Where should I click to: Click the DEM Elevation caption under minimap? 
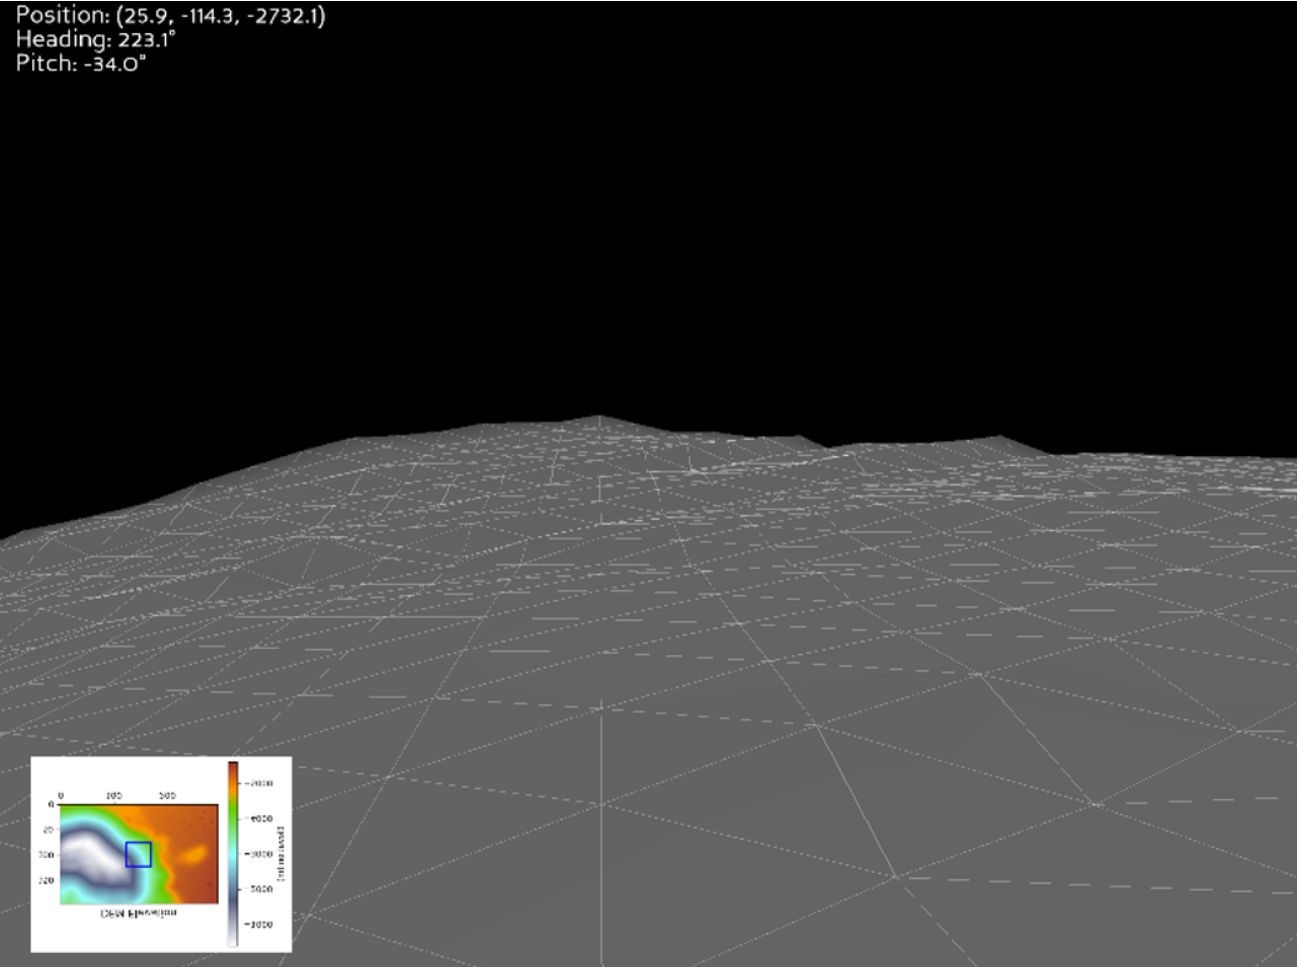pos(139,914)
